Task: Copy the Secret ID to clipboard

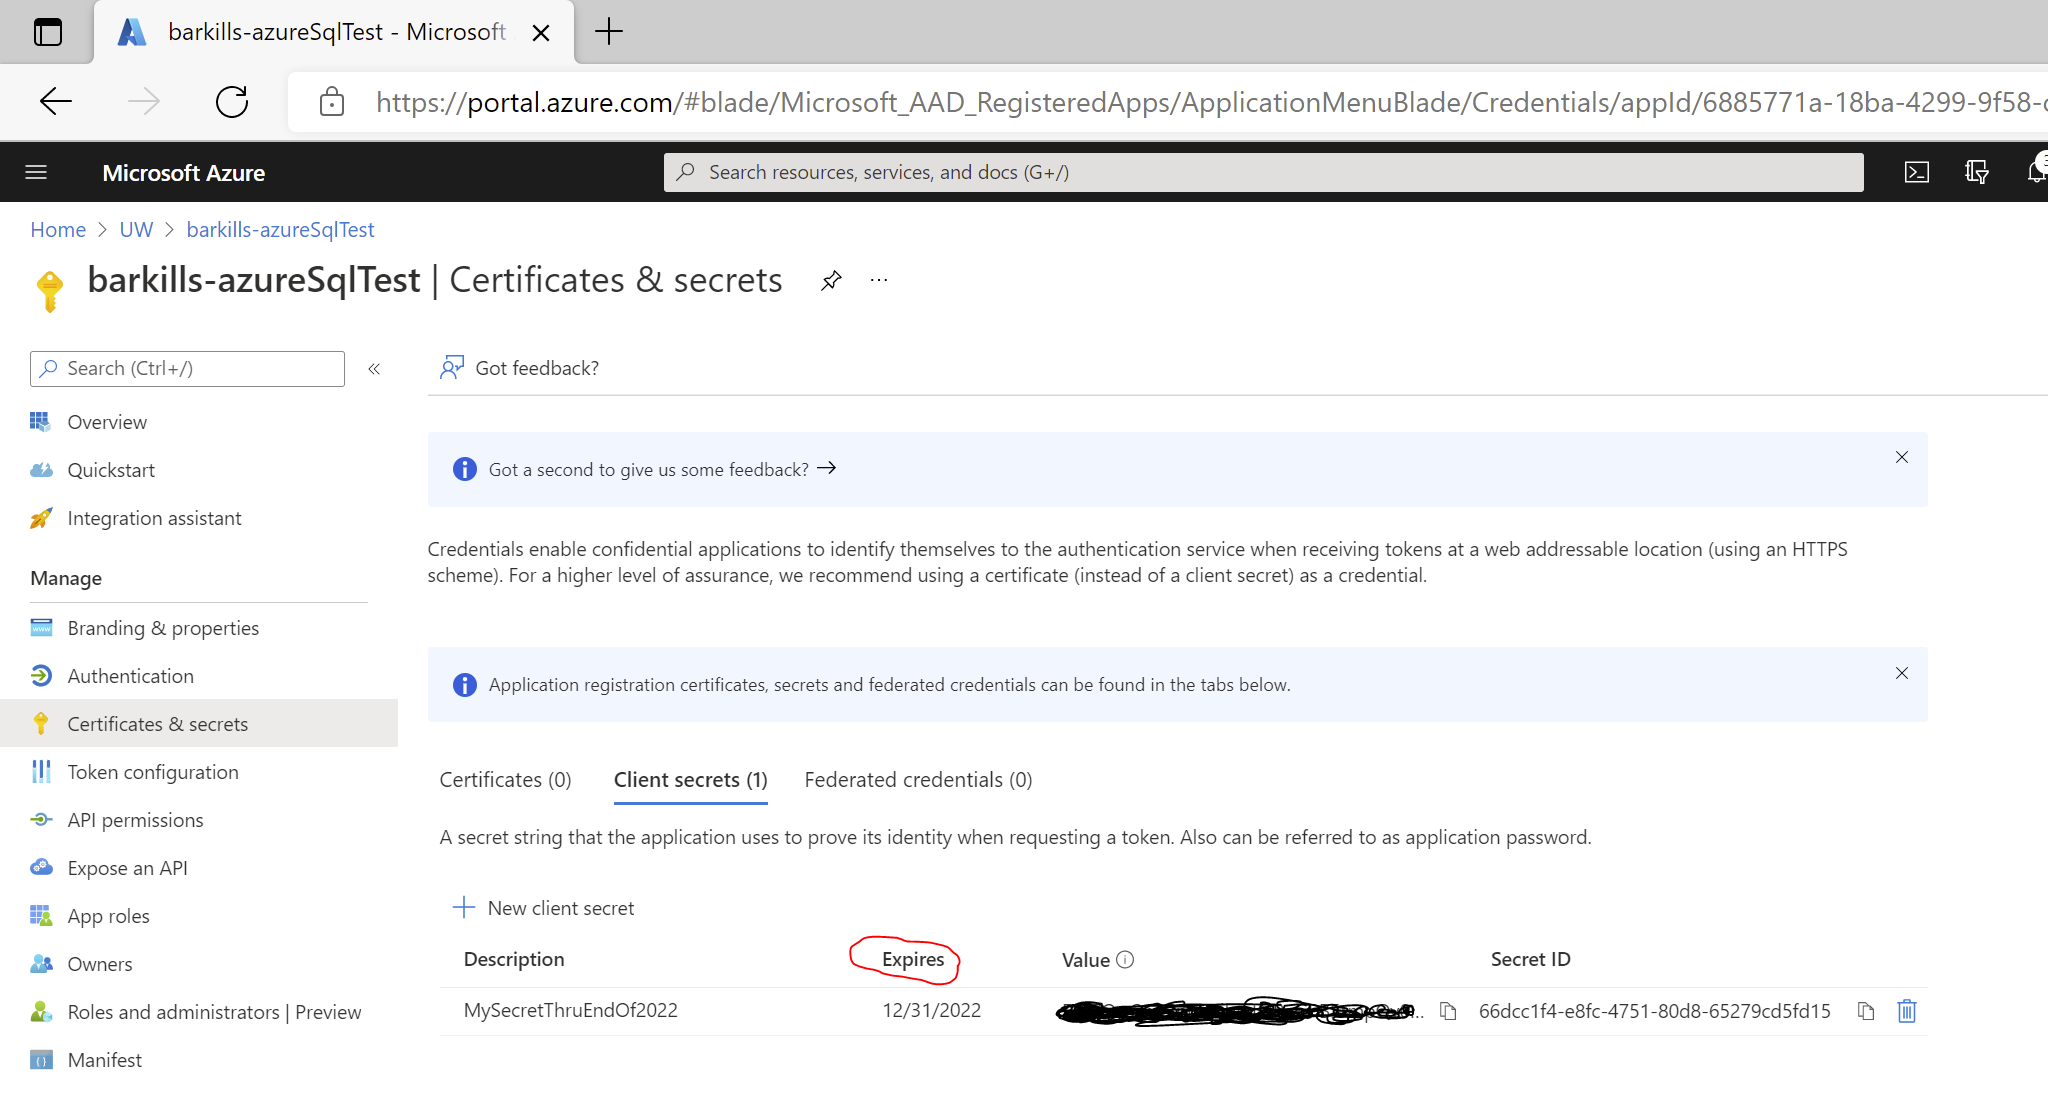Action: [1866, 1011]
